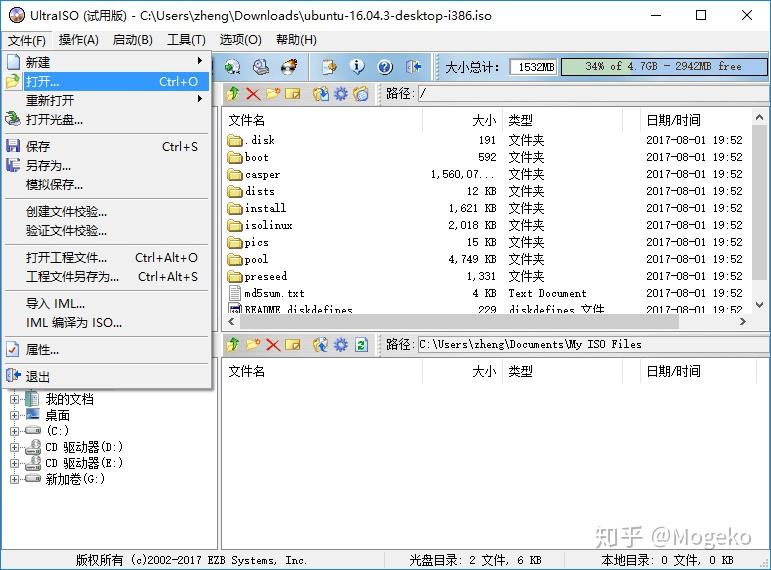Click the rename icon in local panel toolbar

293,345
